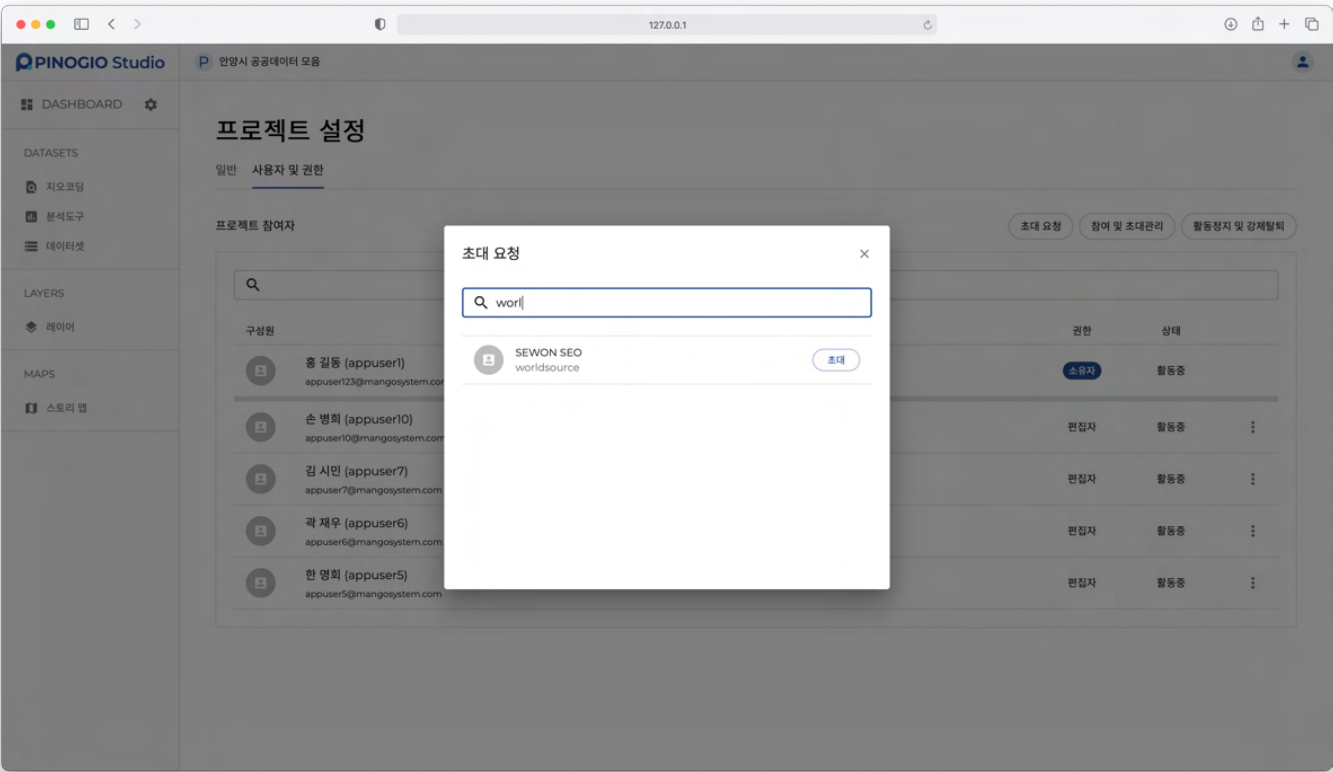The height and width of the screenshot is (772, 1333).
Task: Click the 활동정지 및 강제탈퇴 button
Action: point(1238,226)
